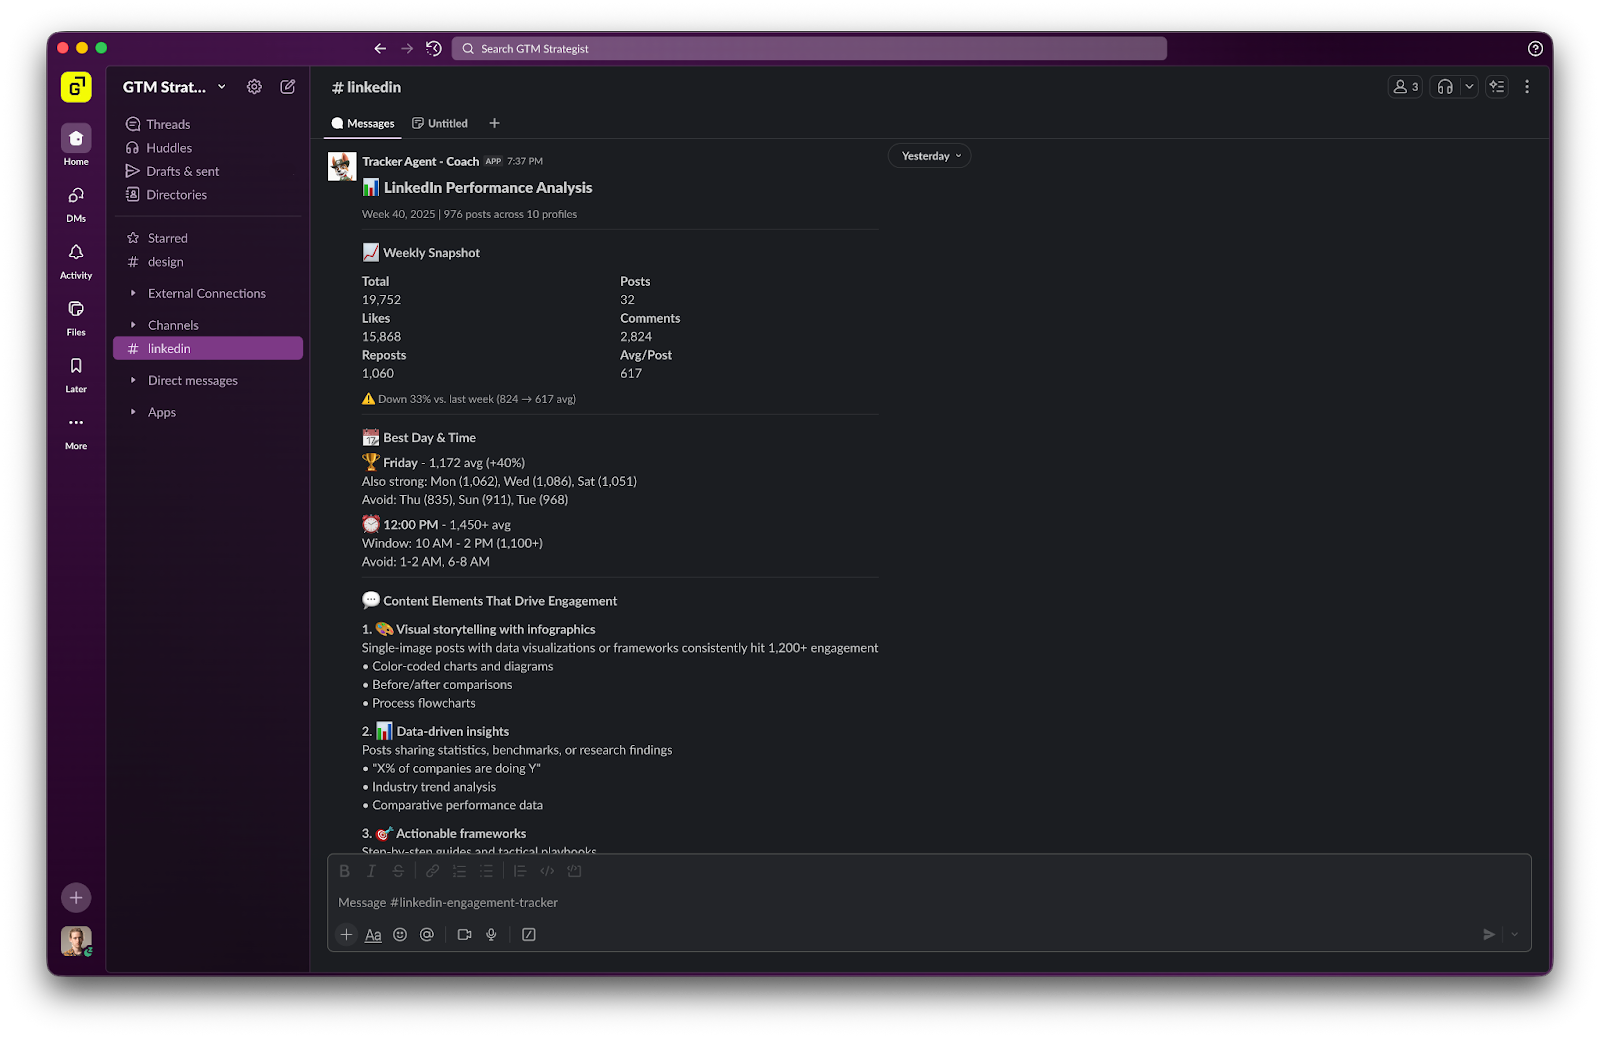
Task: Open the history clock icon
Action: [x=434, y=48]
